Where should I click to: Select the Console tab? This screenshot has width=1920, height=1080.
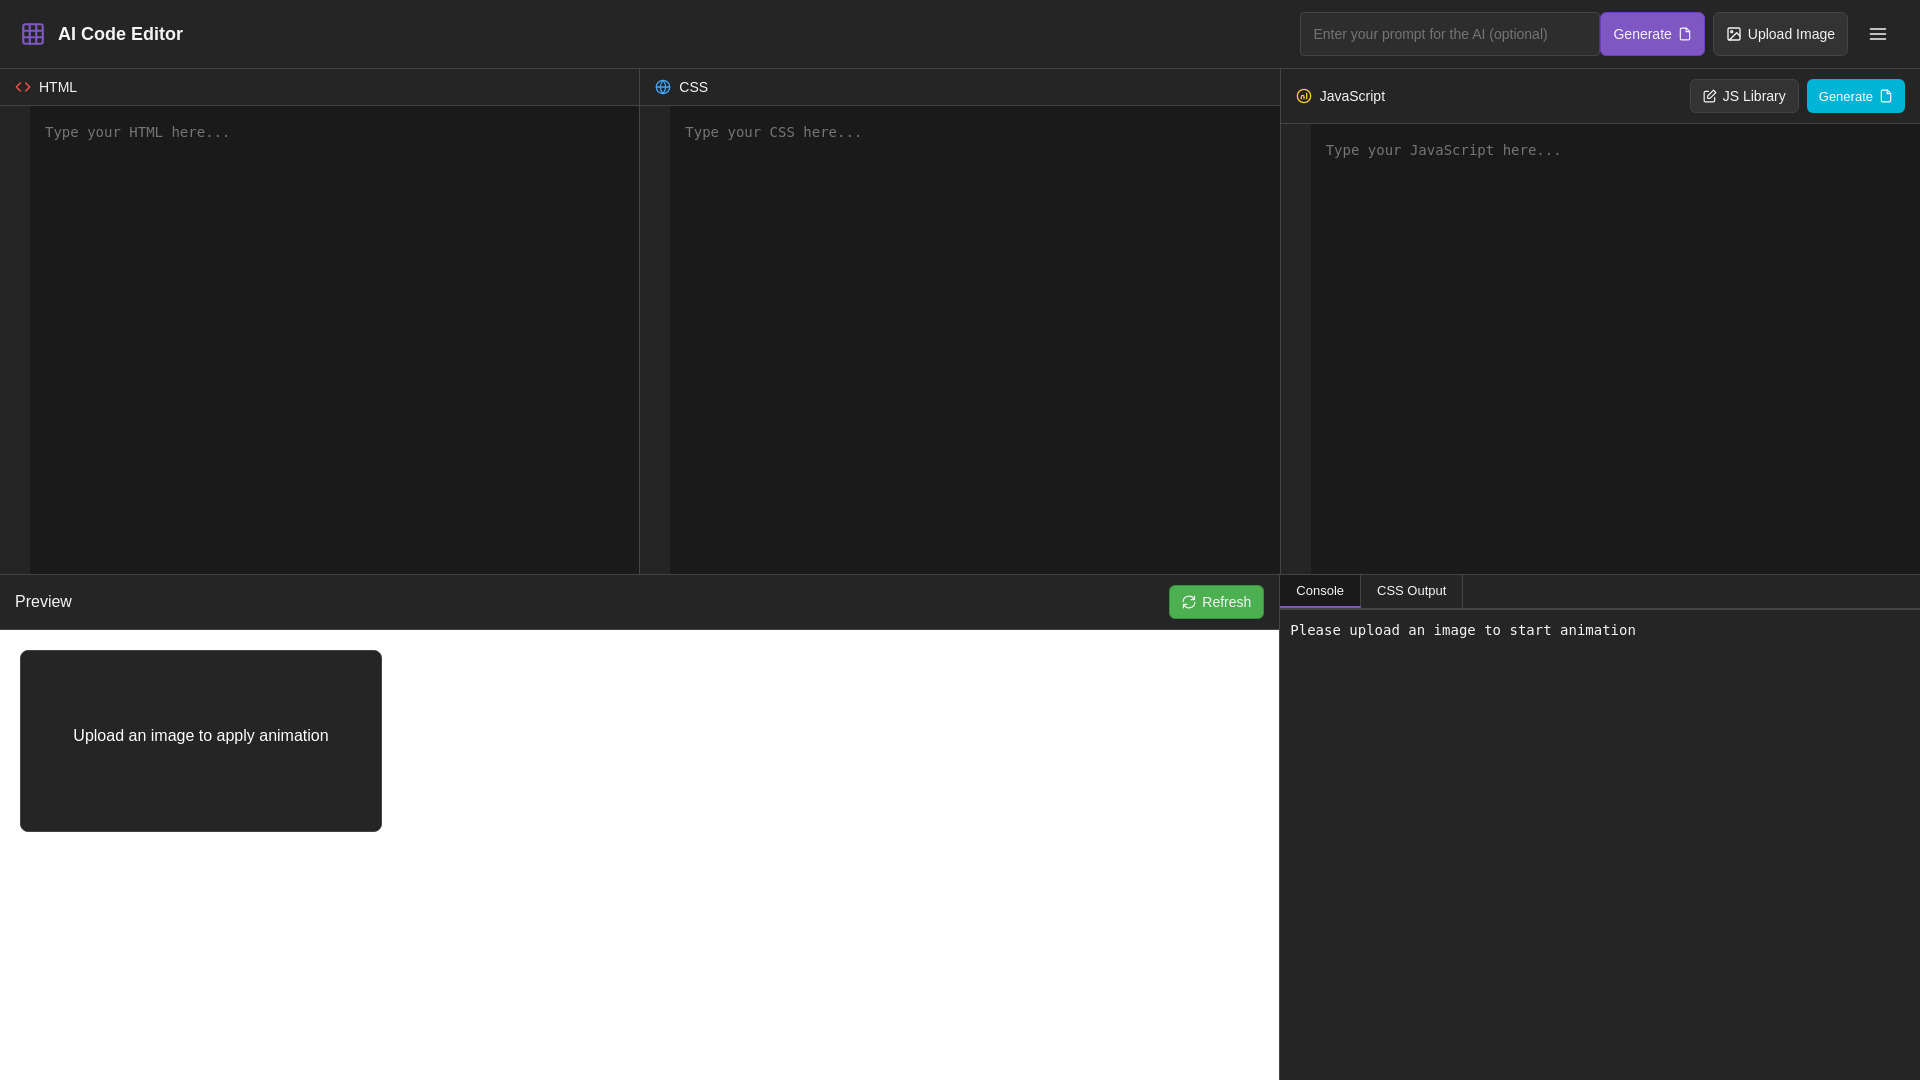click(x=1320, y=591)
